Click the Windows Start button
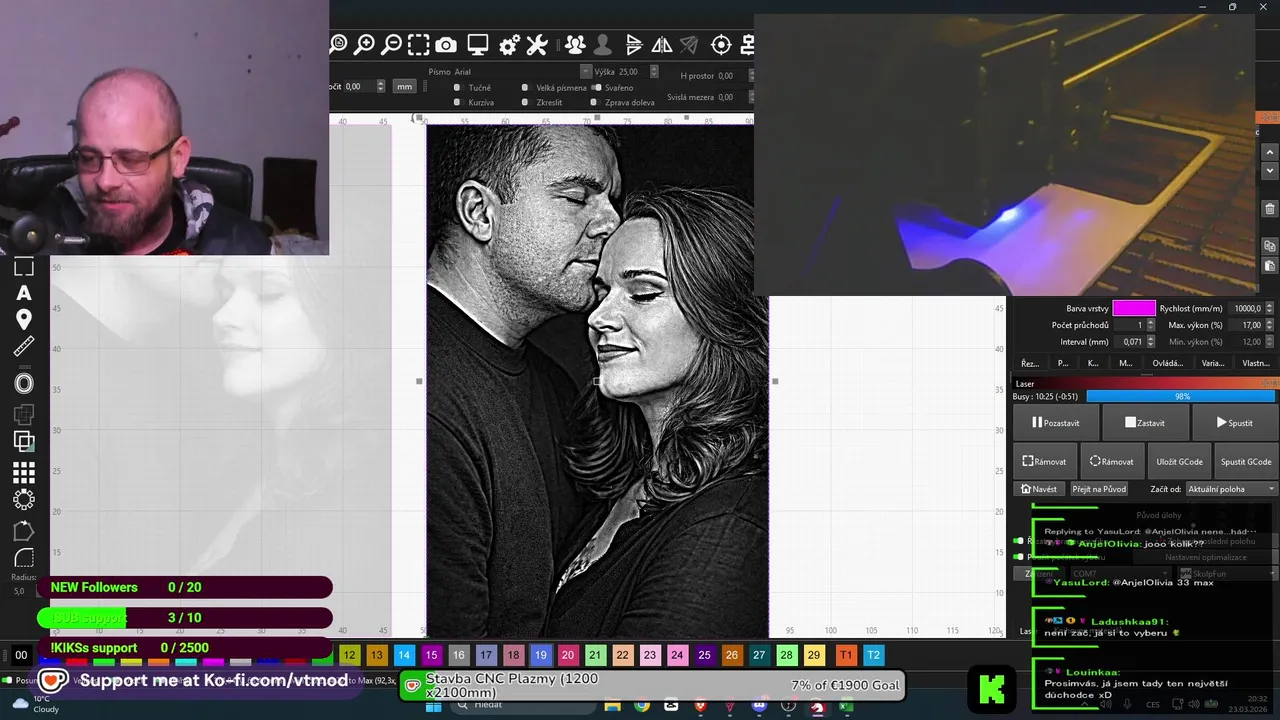This screenshot has height=720, width=1280. tap(433, 706)
